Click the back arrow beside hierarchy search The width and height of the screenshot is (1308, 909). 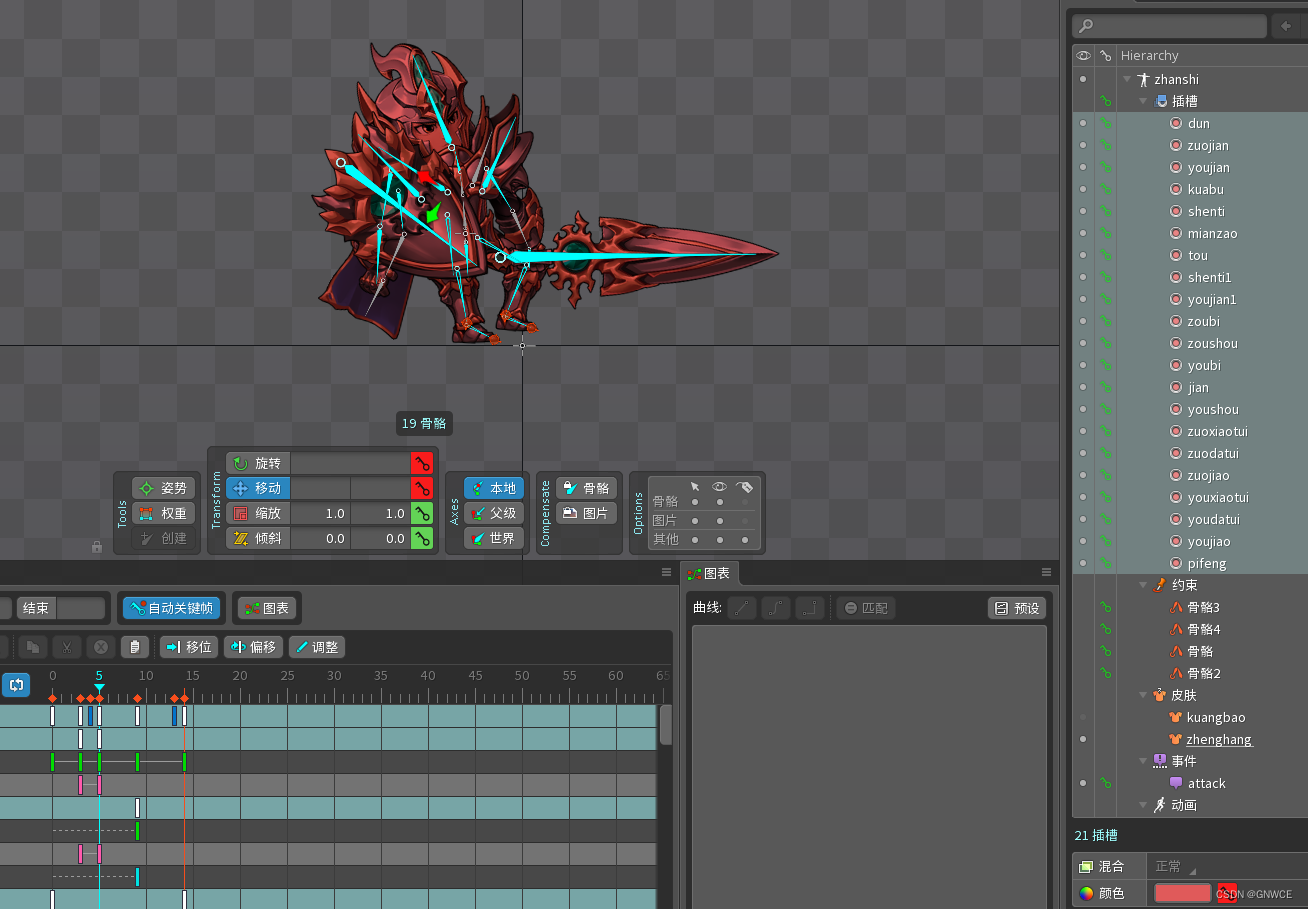(1287, 26)
